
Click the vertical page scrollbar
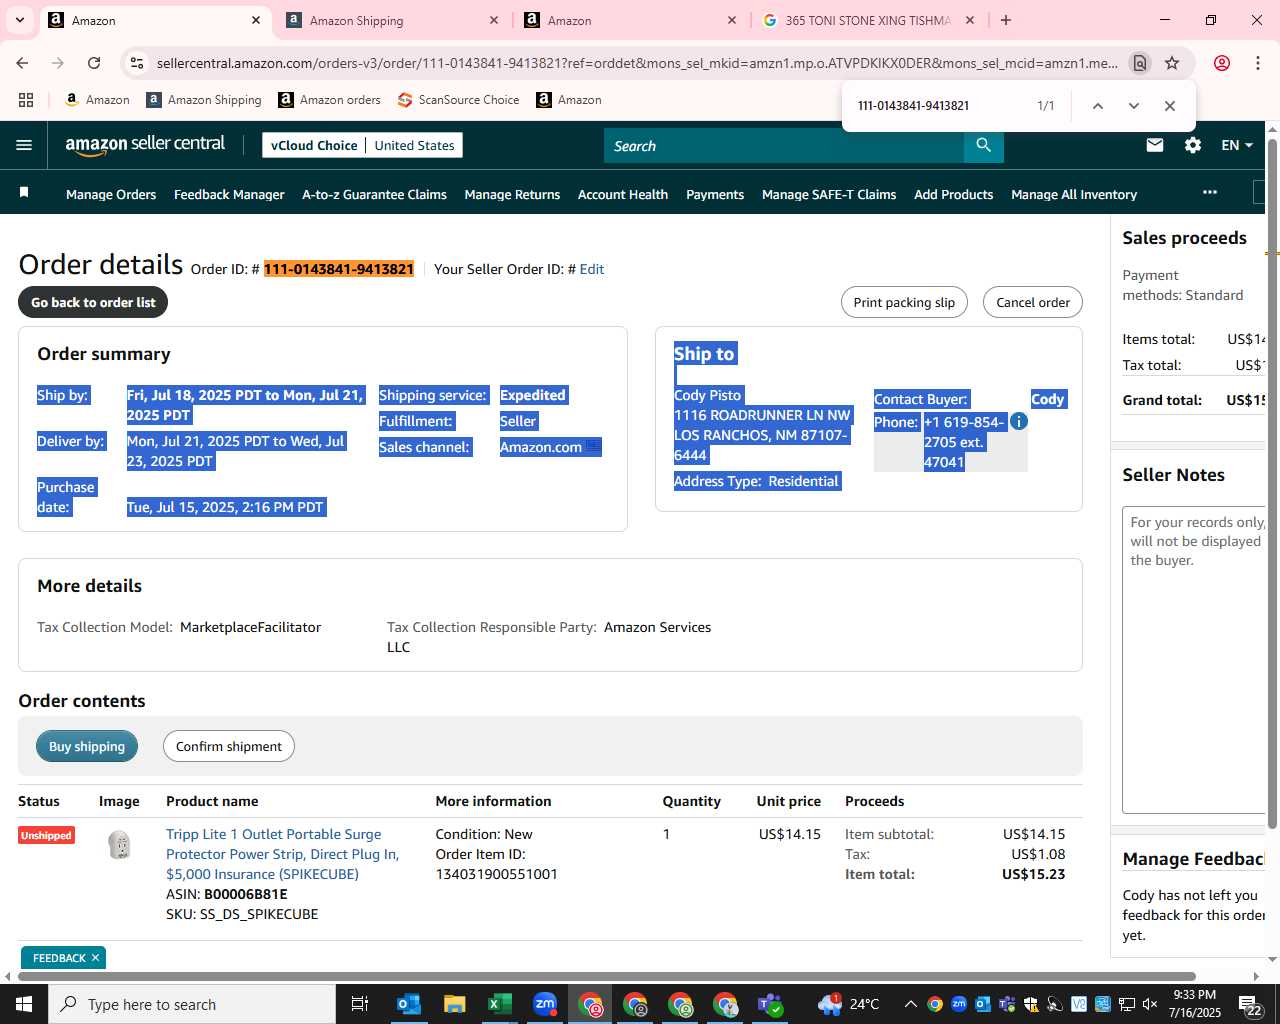[1272, 484]
